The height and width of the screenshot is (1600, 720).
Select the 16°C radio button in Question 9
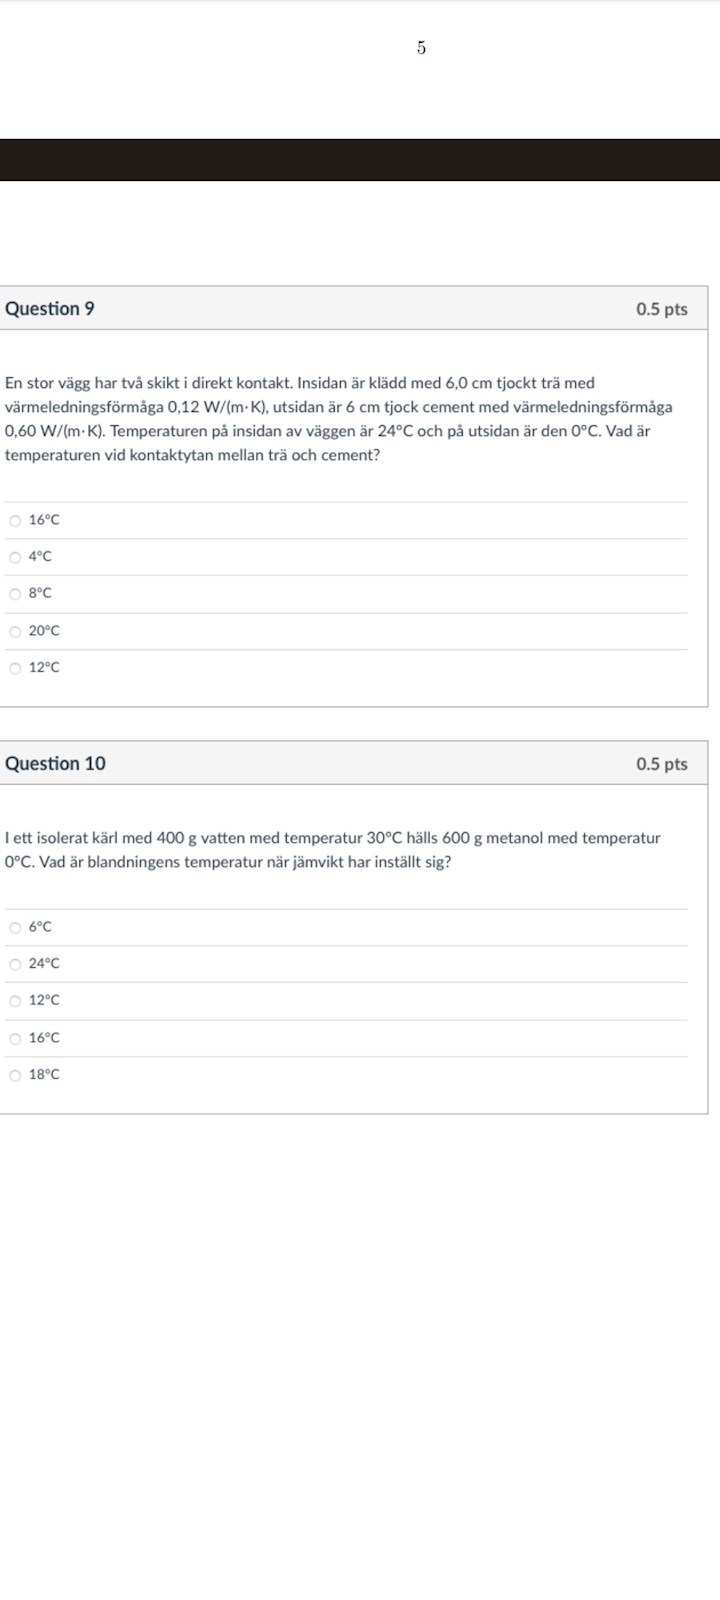[x=15, y=520]
